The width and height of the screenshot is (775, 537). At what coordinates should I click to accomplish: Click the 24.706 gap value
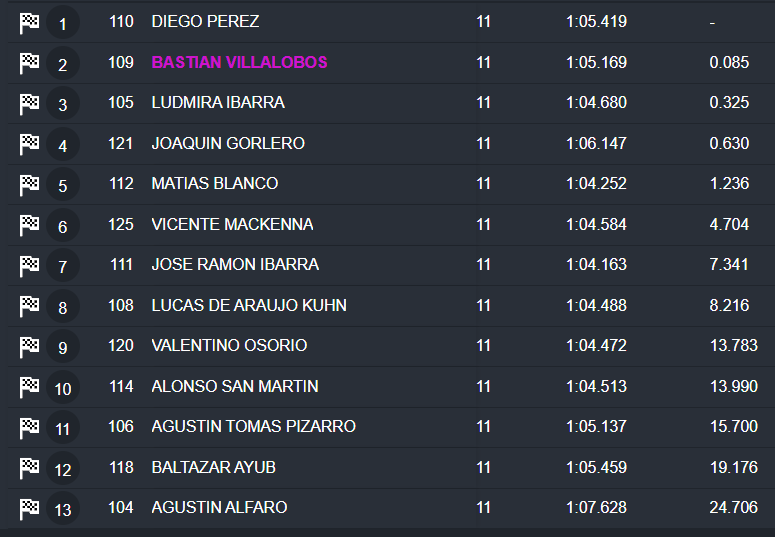pos(733,507)
